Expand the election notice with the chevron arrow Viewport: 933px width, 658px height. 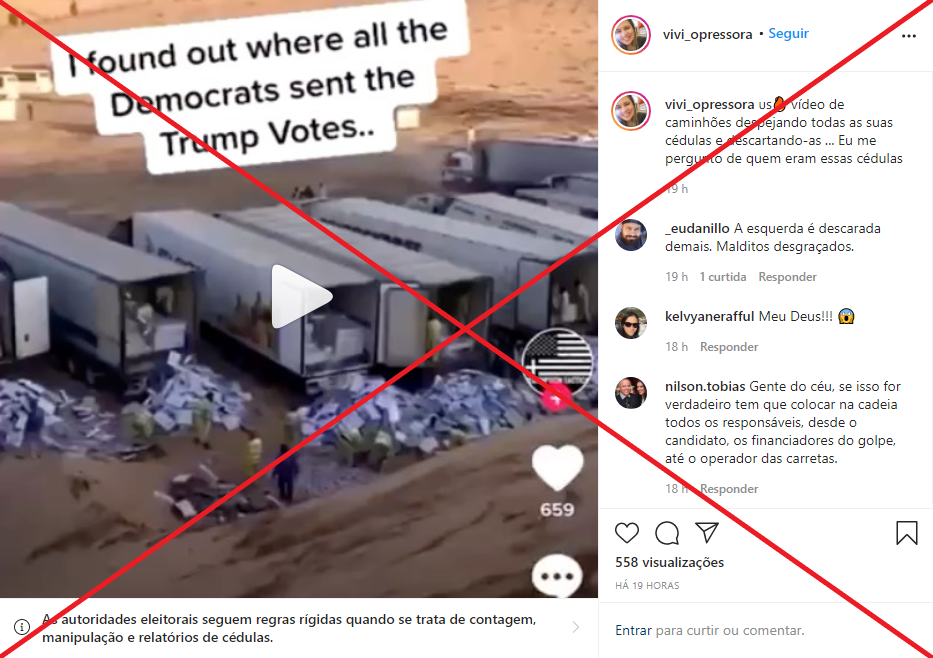575,627
